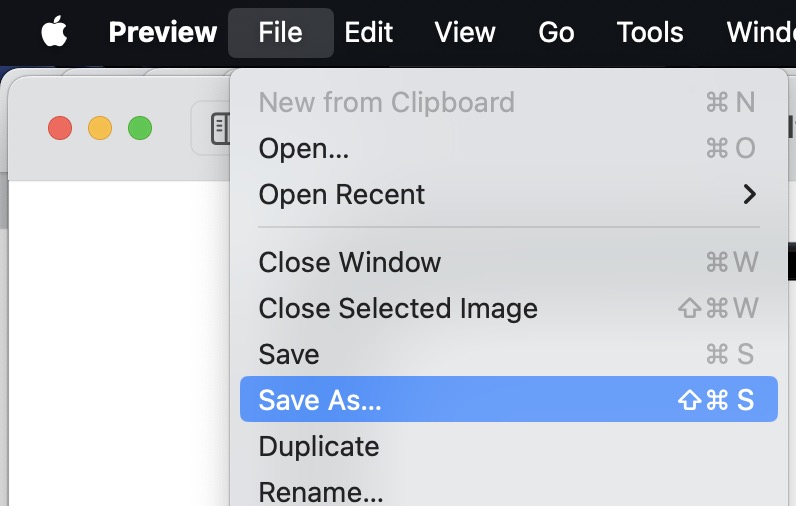
Task: Click the yellow minimize button
Action: pyautogui.click(x=100, y=128)
